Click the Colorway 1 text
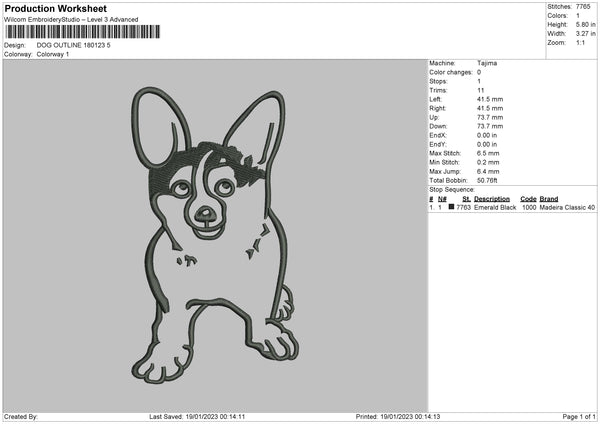 [x=53, y=54]
